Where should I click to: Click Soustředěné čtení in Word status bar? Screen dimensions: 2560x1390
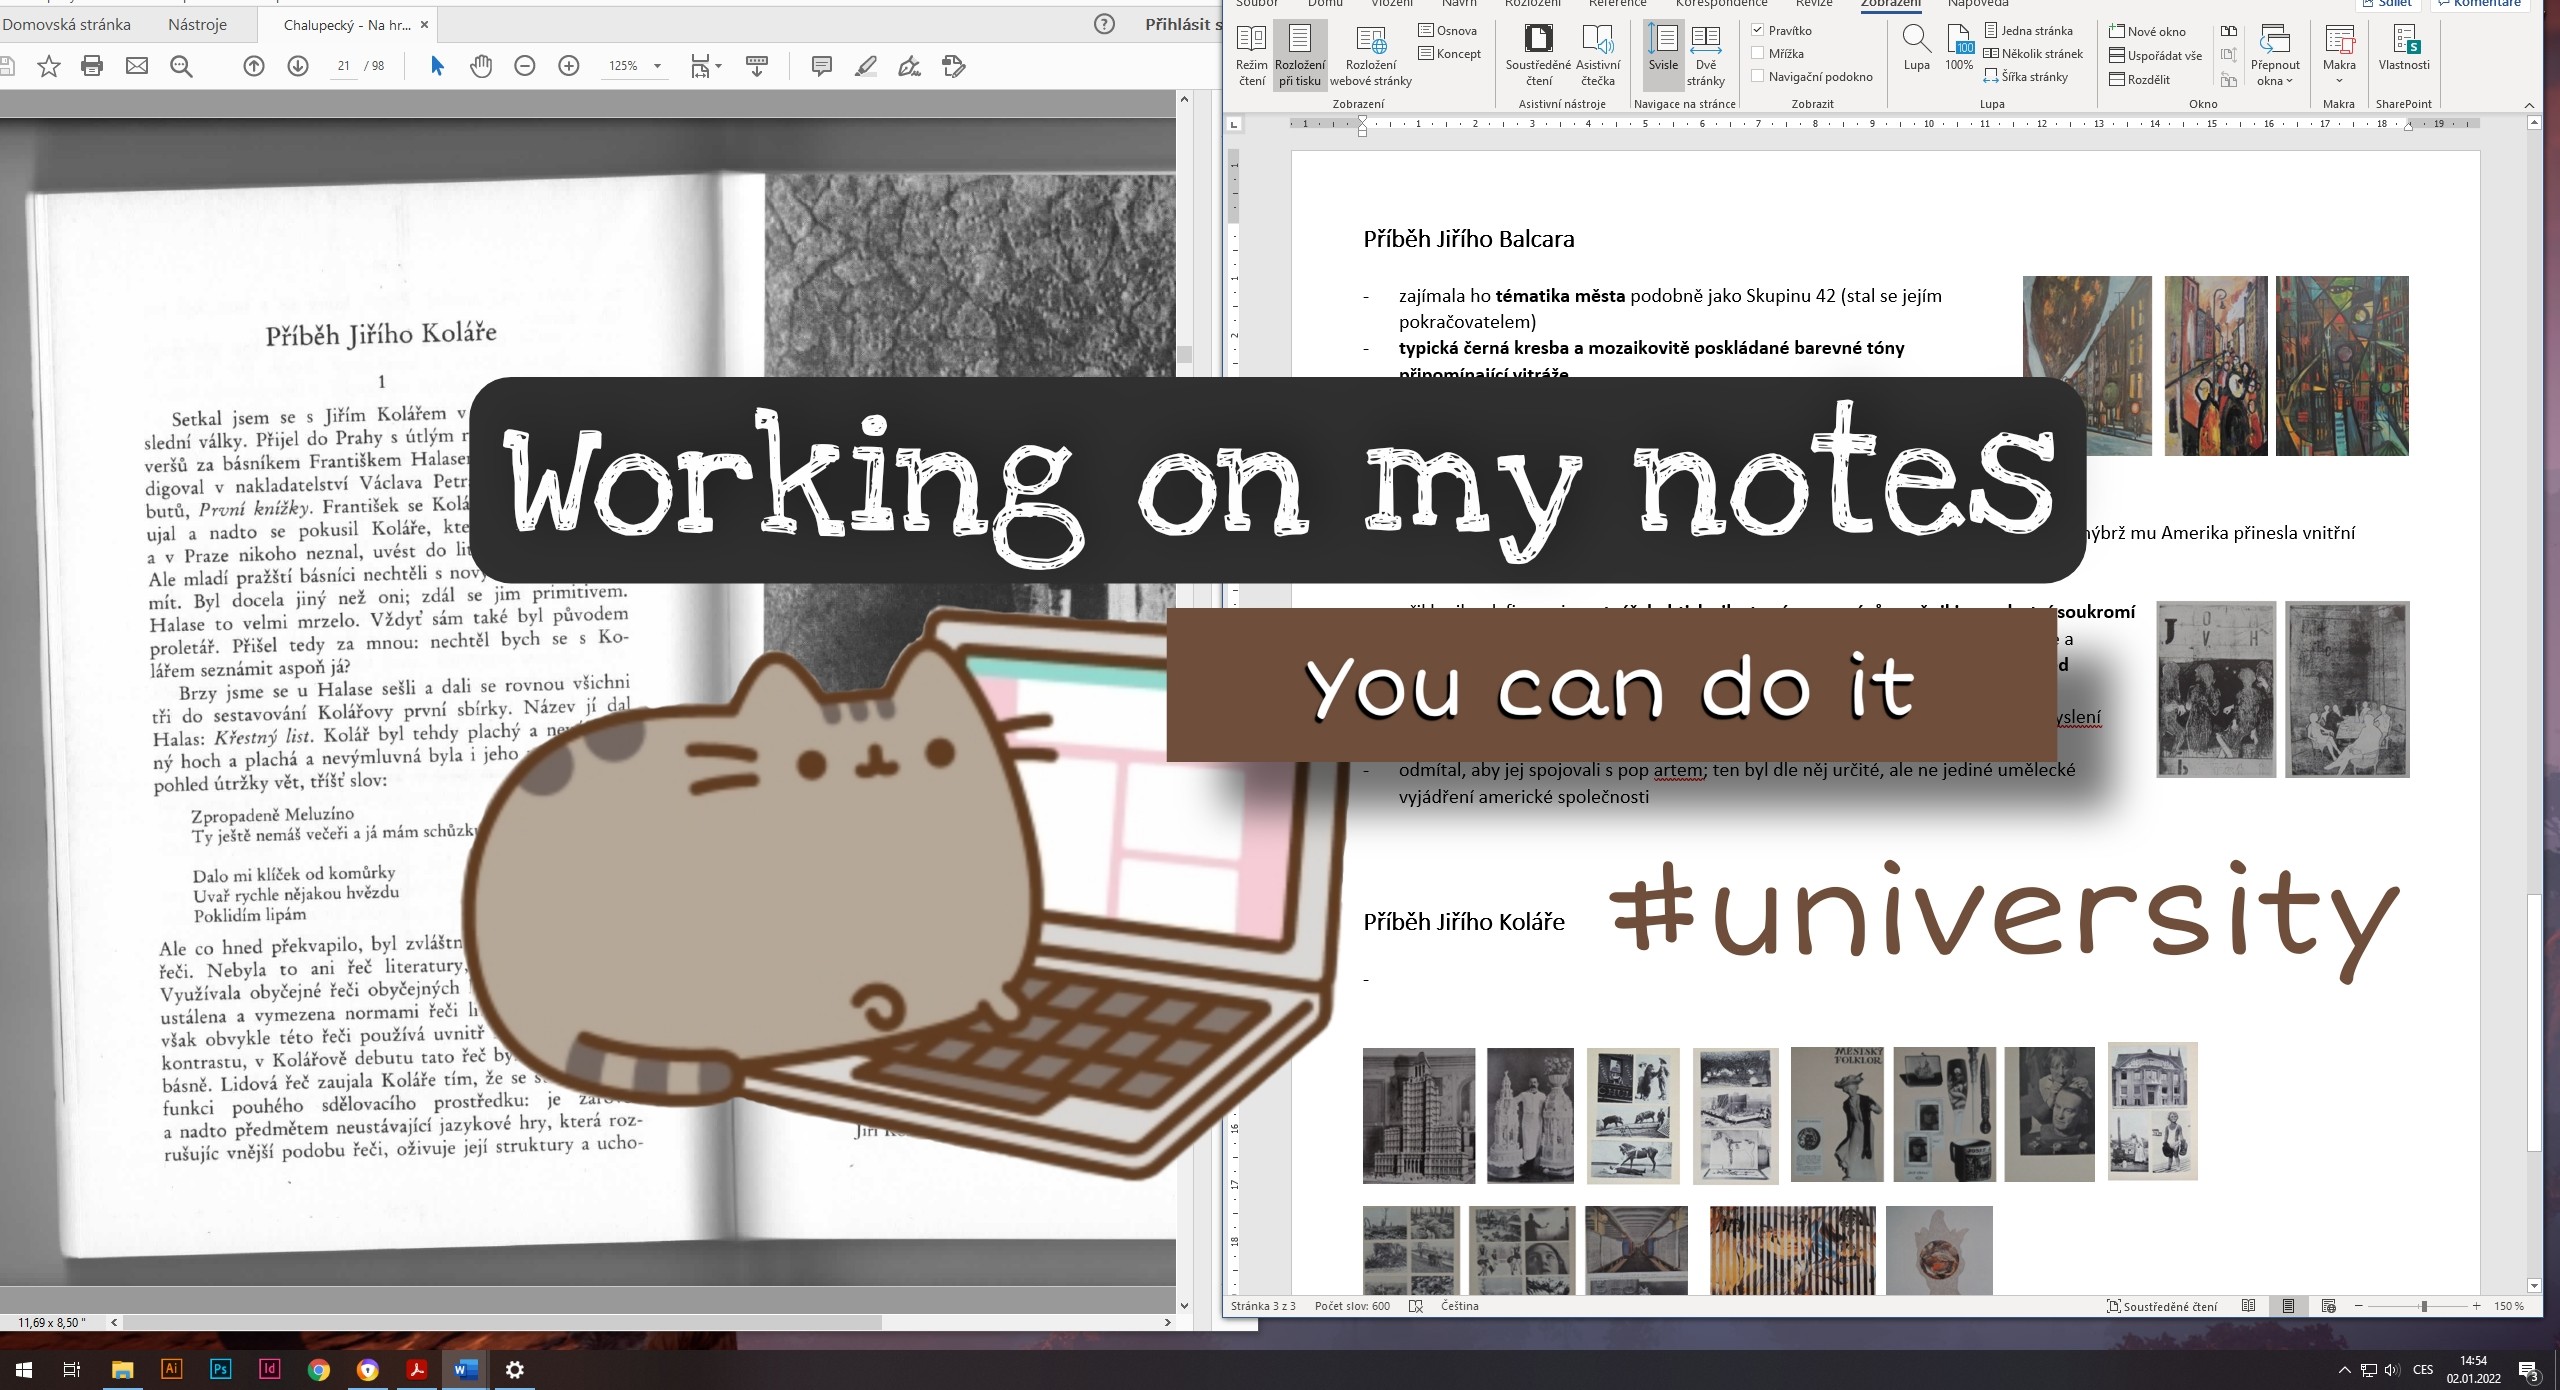pyautogui.click(x=2162, y=1306)
